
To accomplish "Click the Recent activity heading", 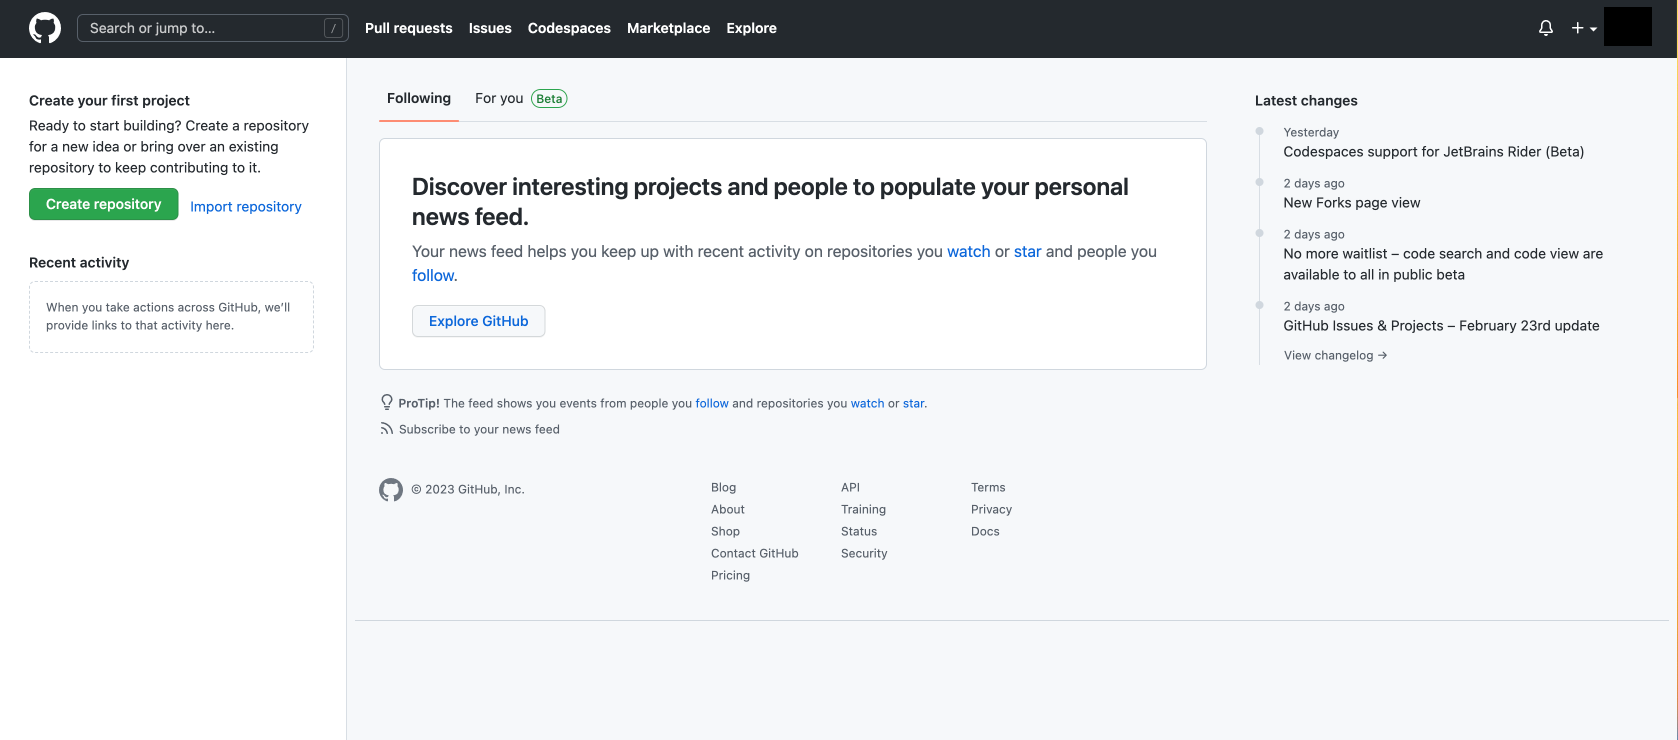I will pos(79,263).
